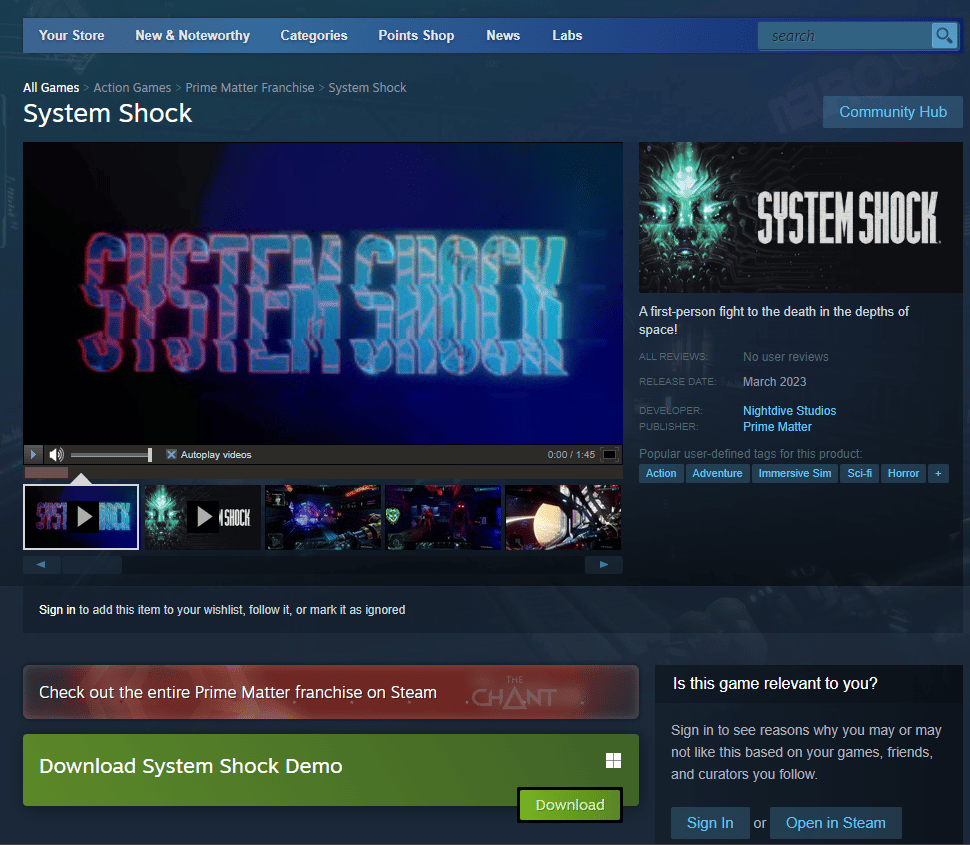This screenshot has width=970, height=845.
Task: Play the trailer video
Action: click(33, 455)
